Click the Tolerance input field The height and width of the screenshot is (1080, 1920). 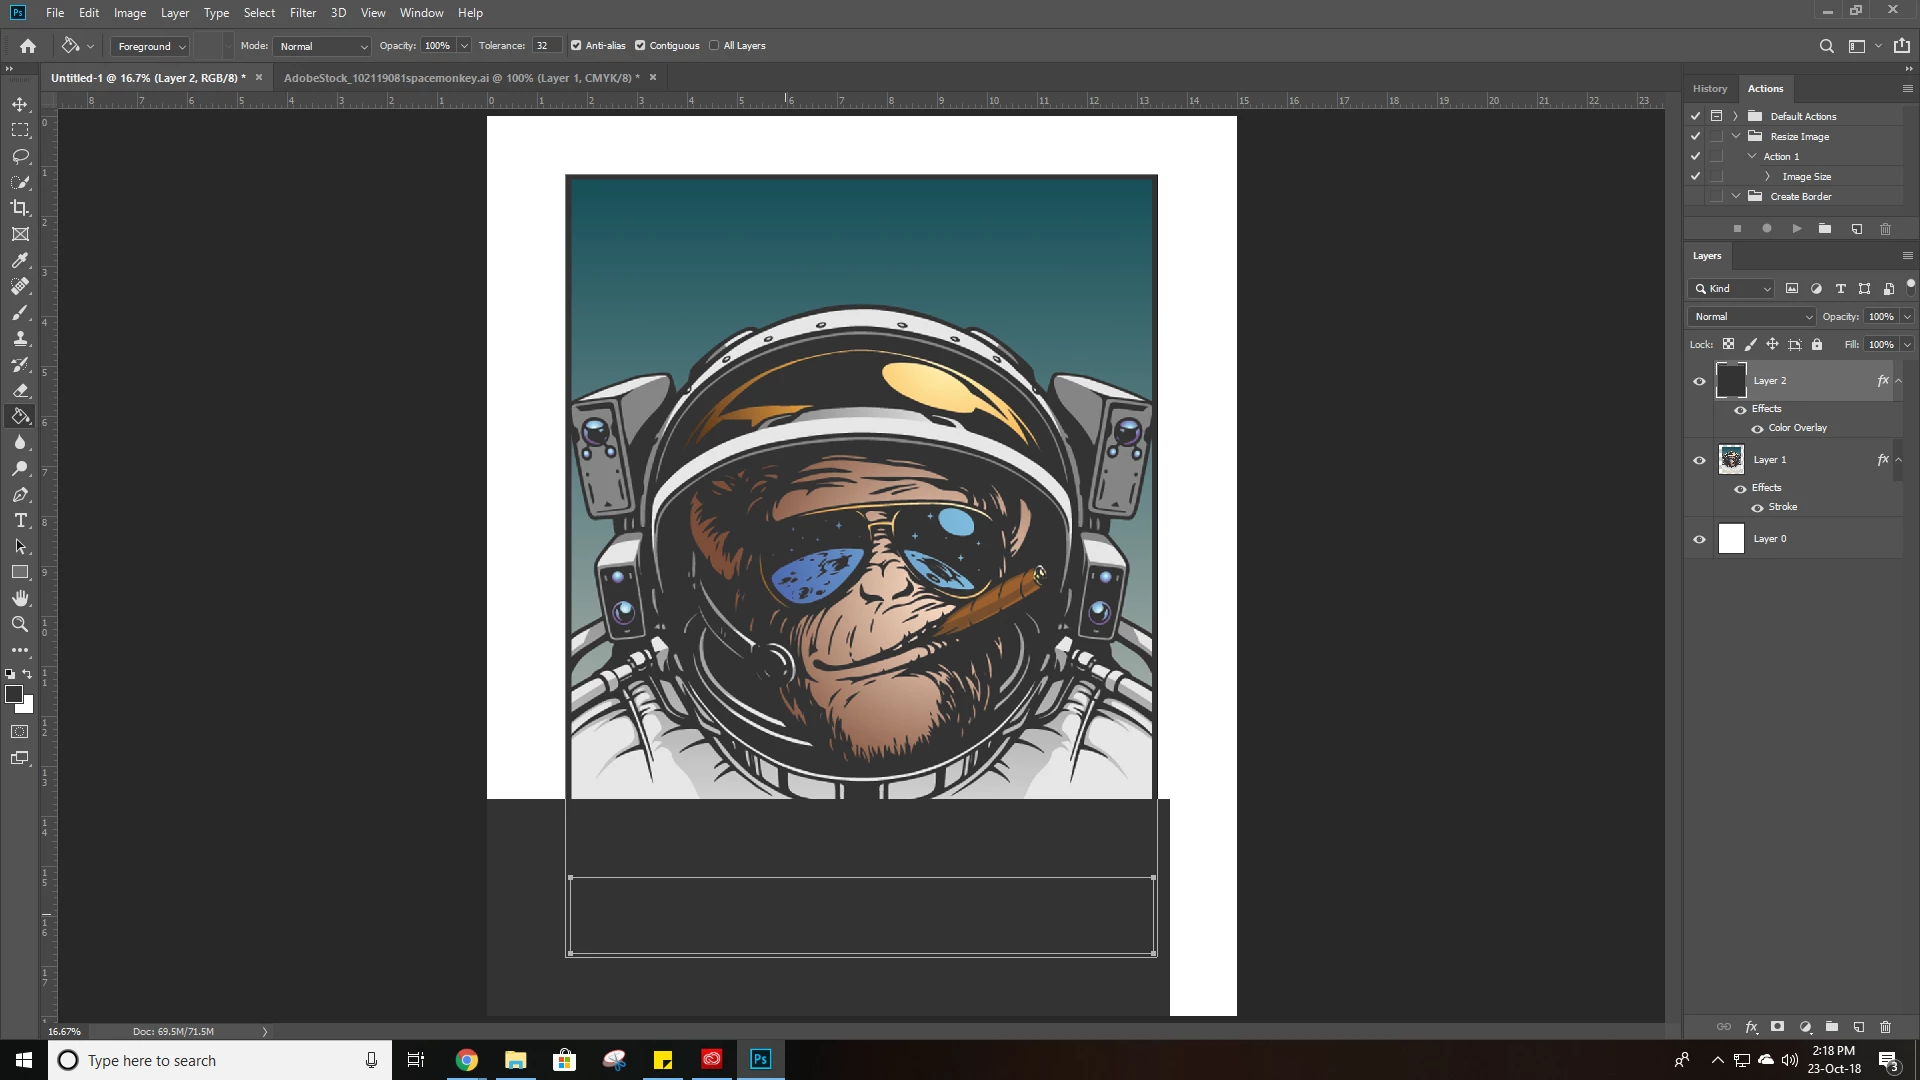click(x=546, y=46)
